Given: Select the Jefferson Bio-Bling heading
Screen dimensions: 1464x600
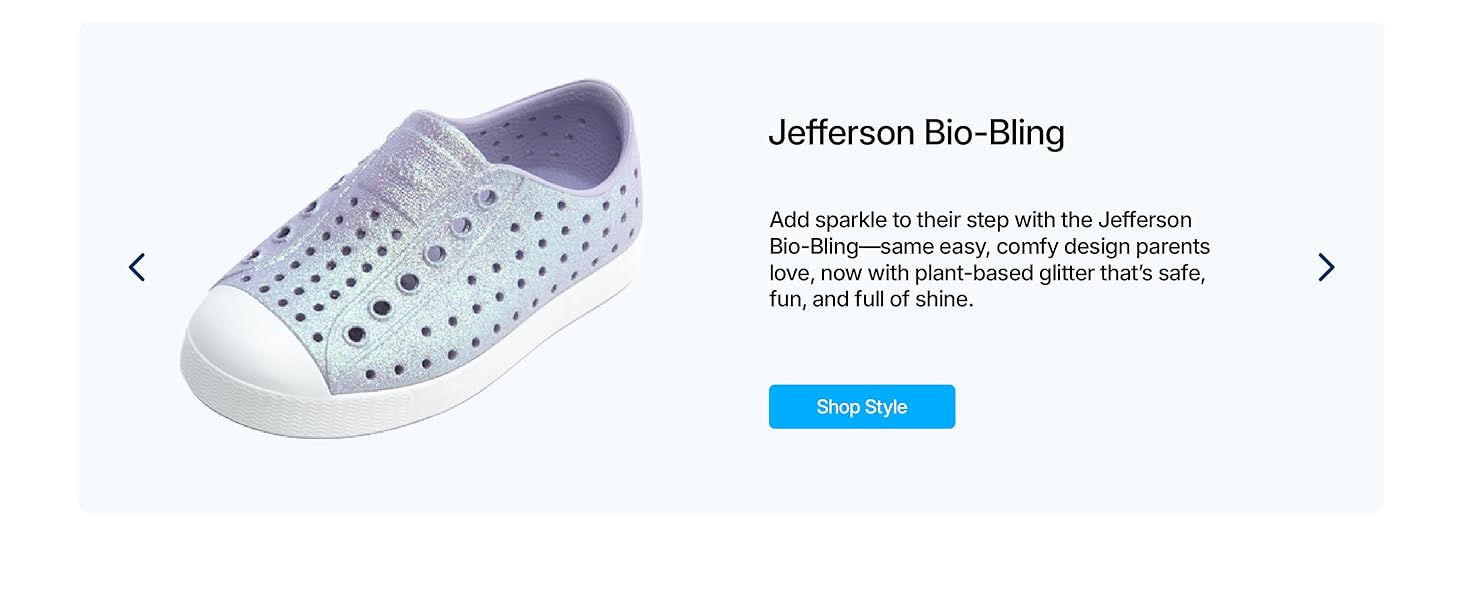Looking at the screenshot, I should [916, 133].
